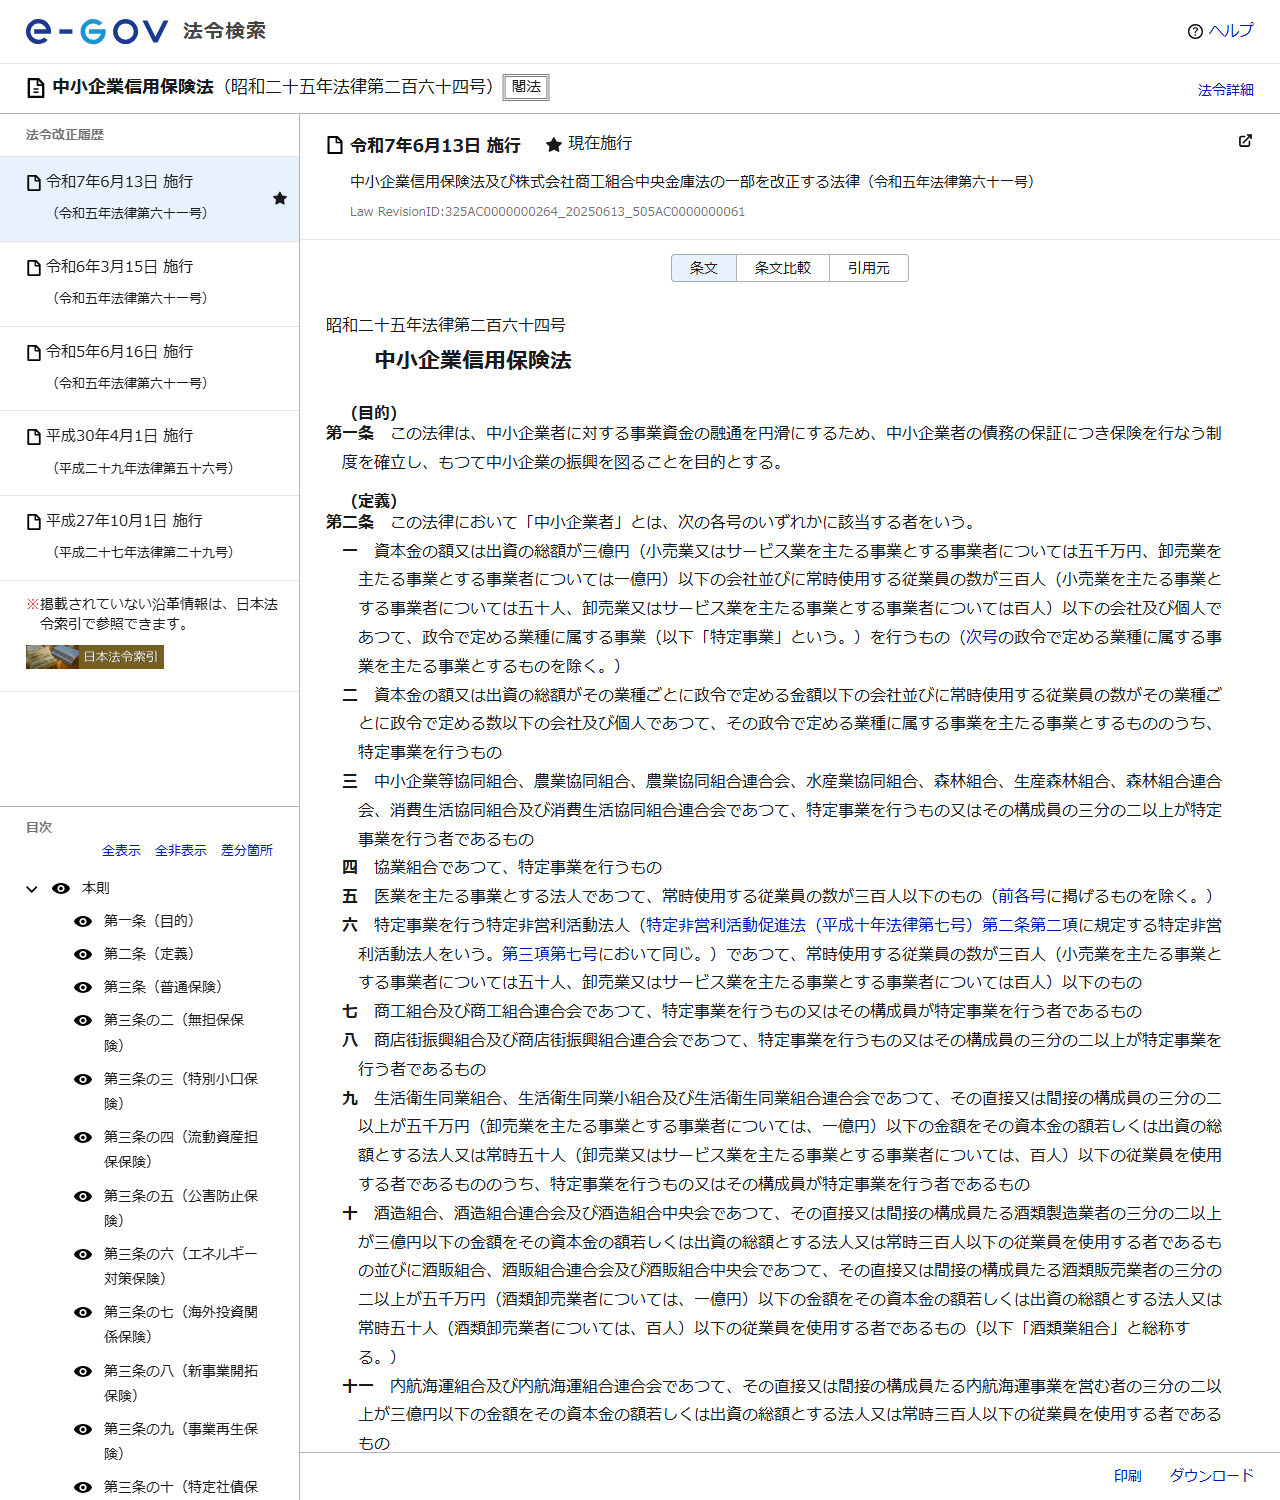Click document icon of 令和6年3月15日 施行

pyautogui.click(x=34, y=267)
